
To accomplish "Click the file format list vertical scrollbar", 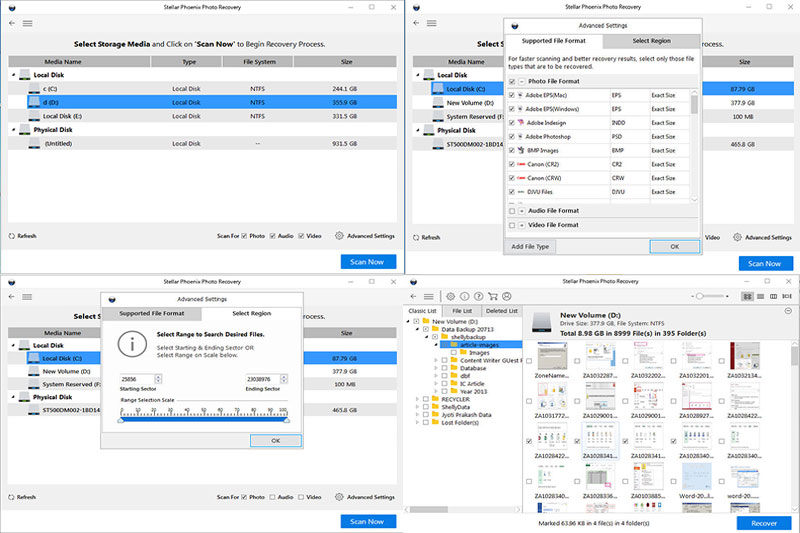I will 694,146.
